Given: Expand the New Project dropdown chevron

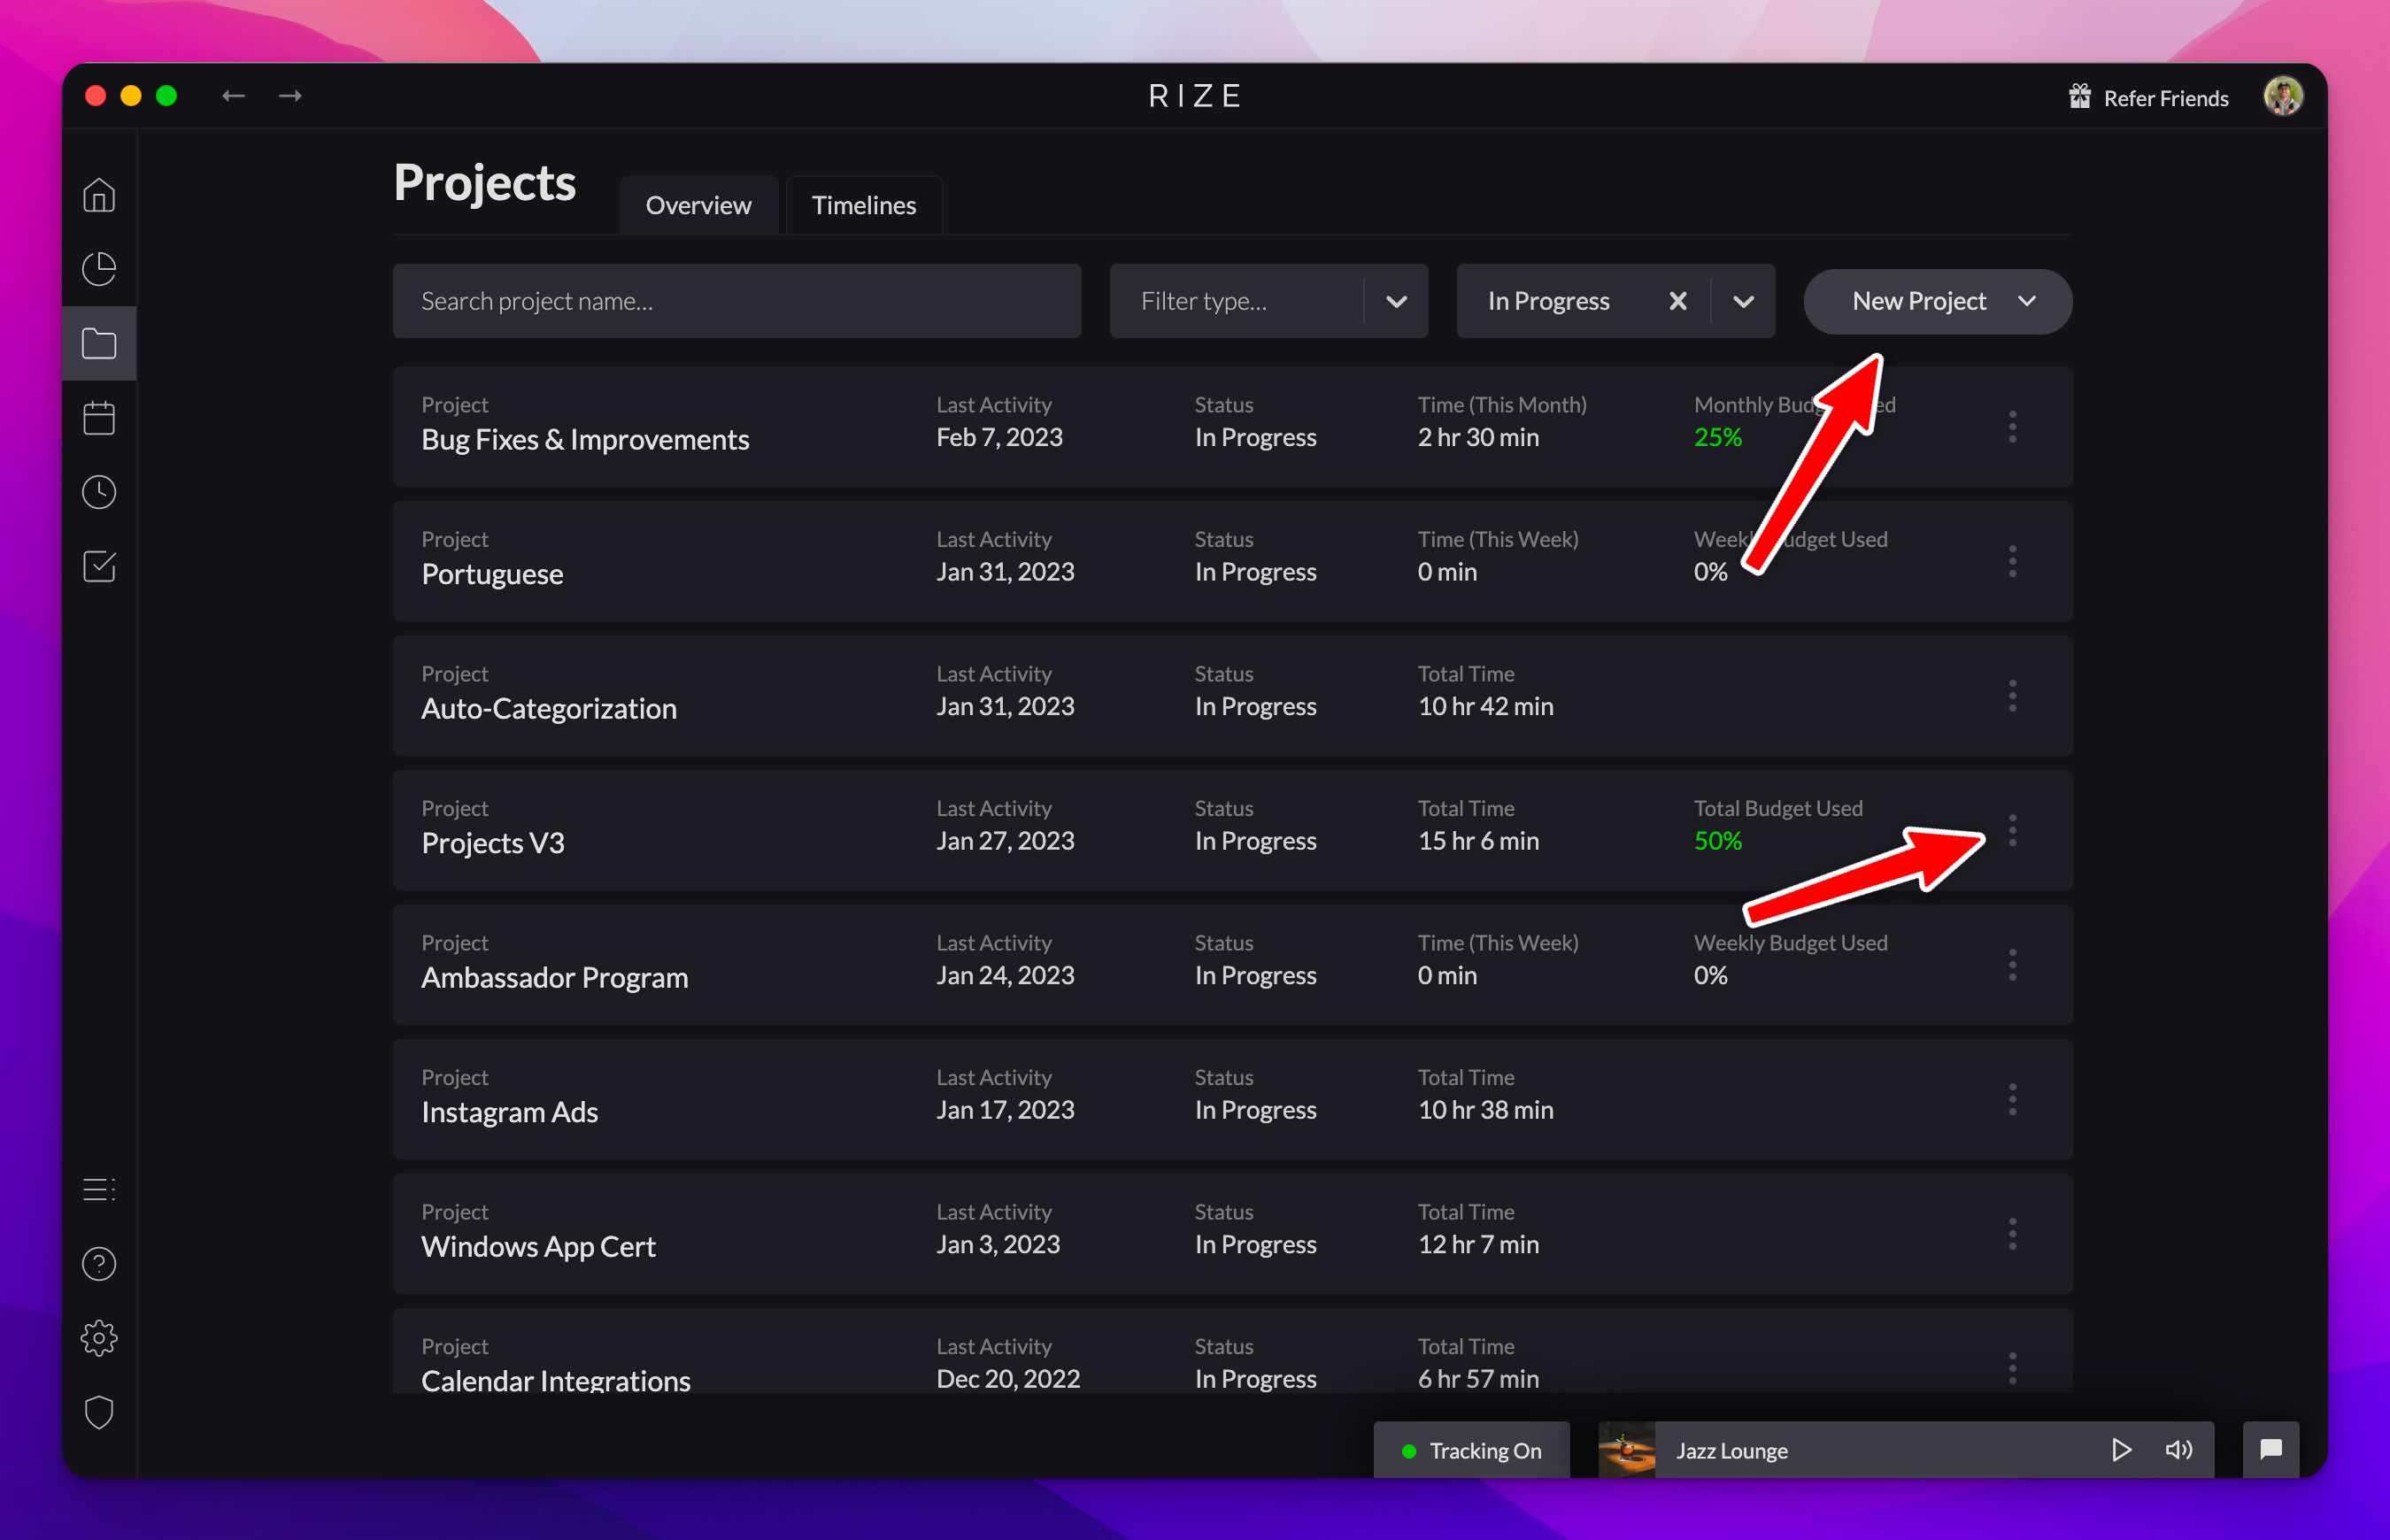Looking at the screenshot, I should [x=2028, y=301].
